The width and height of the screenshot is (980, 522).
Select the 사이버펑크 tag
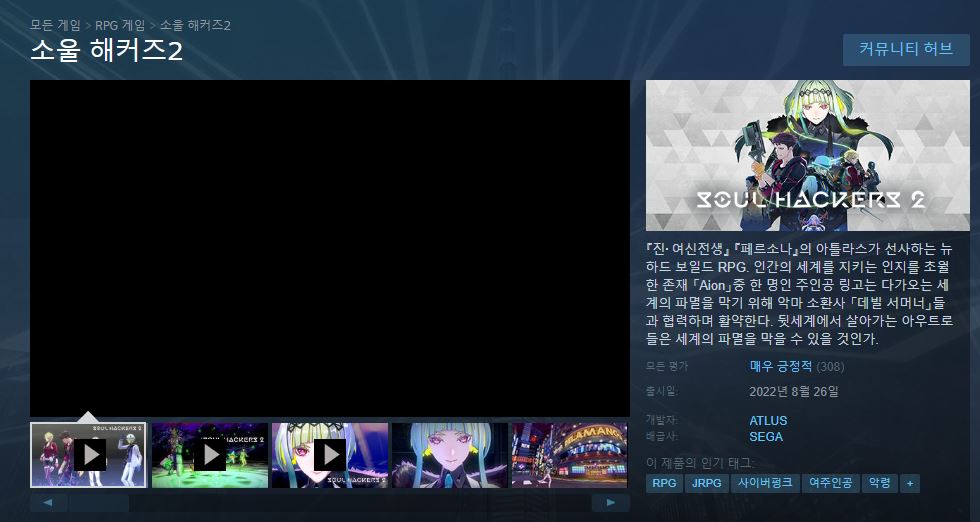click(x=765, y=483)
